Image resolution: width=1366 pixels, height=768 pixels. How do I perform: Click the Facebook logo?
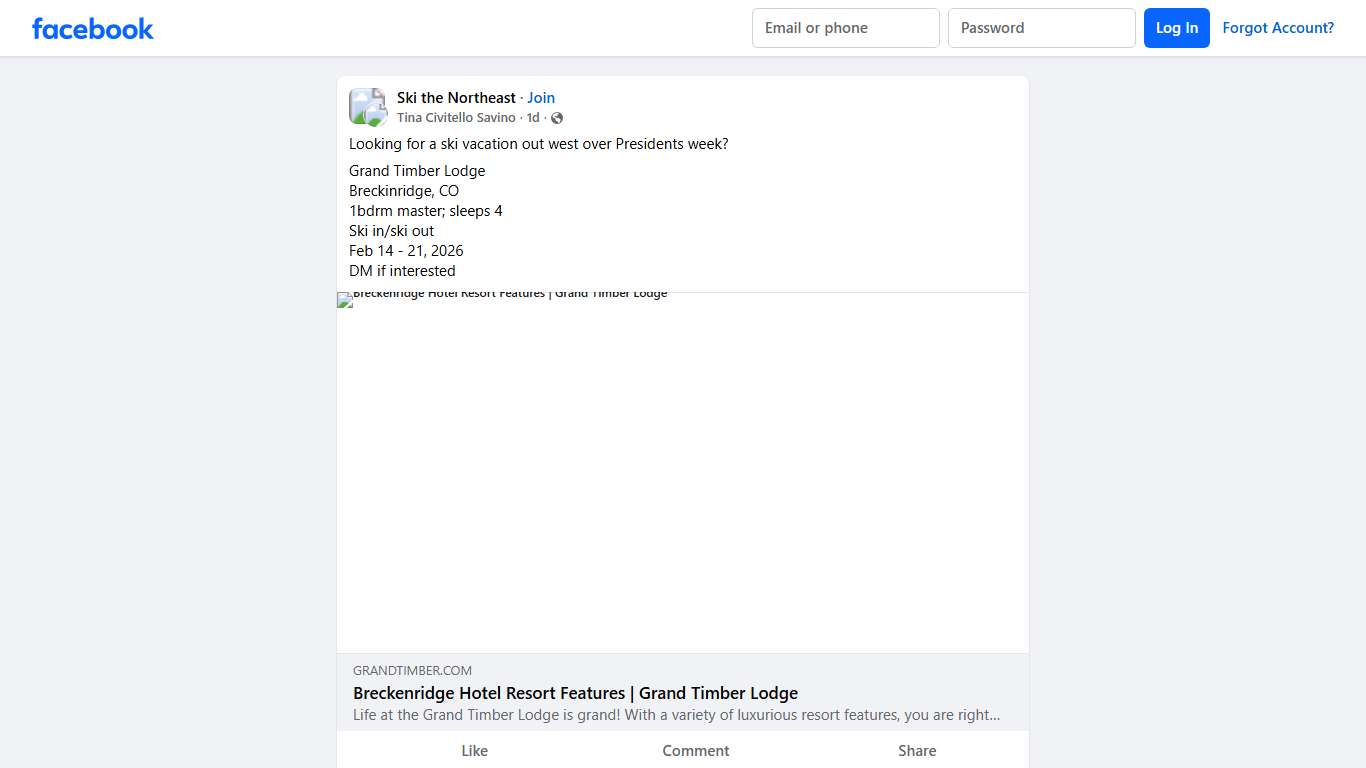[x=92, y=28]
